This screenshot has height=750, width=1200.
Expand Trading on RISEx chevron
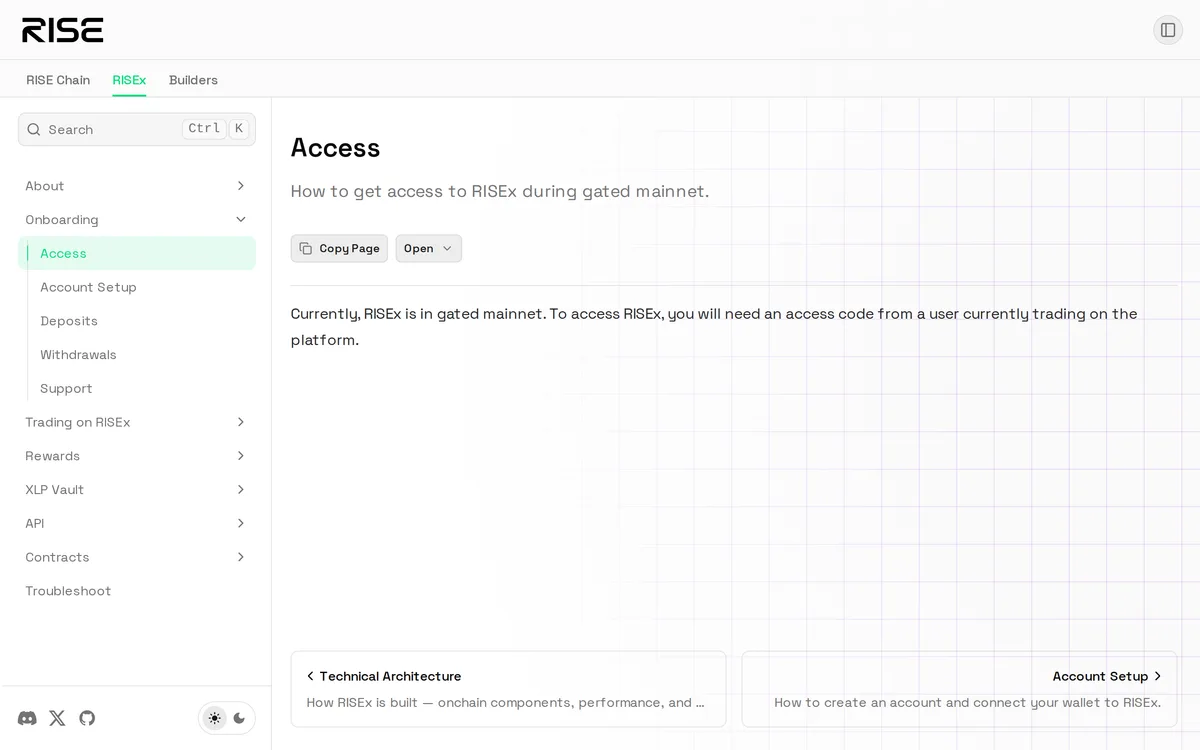[x=241, y=422]
